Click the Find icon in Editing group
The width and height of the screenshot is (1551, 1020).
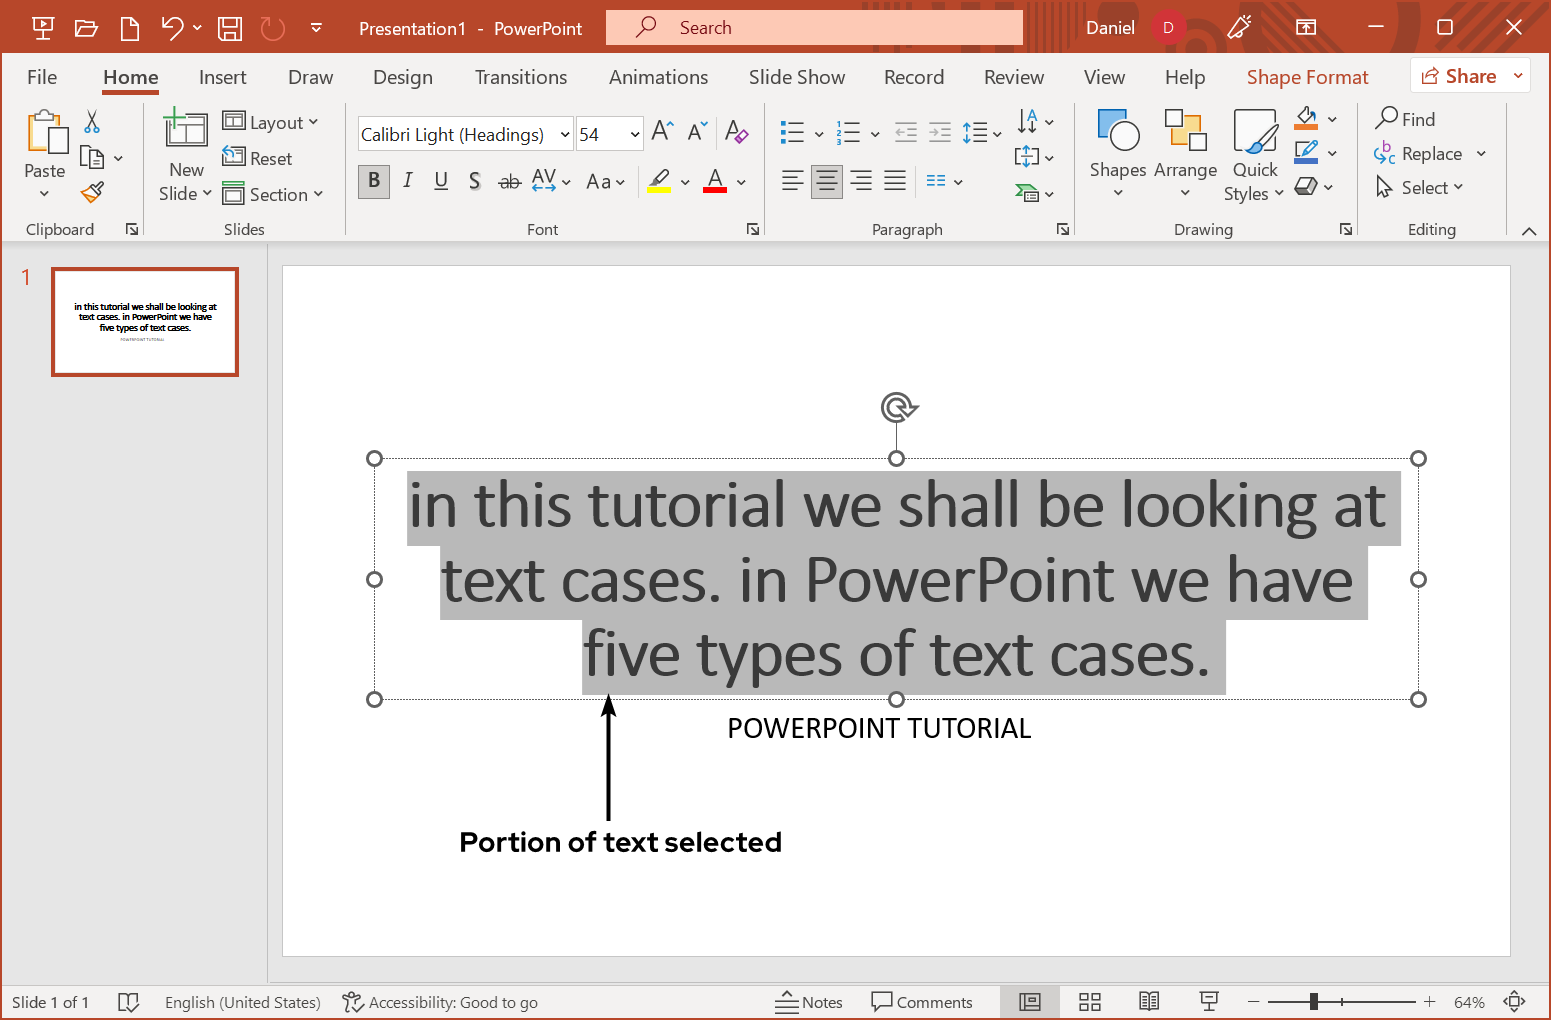1406,118
